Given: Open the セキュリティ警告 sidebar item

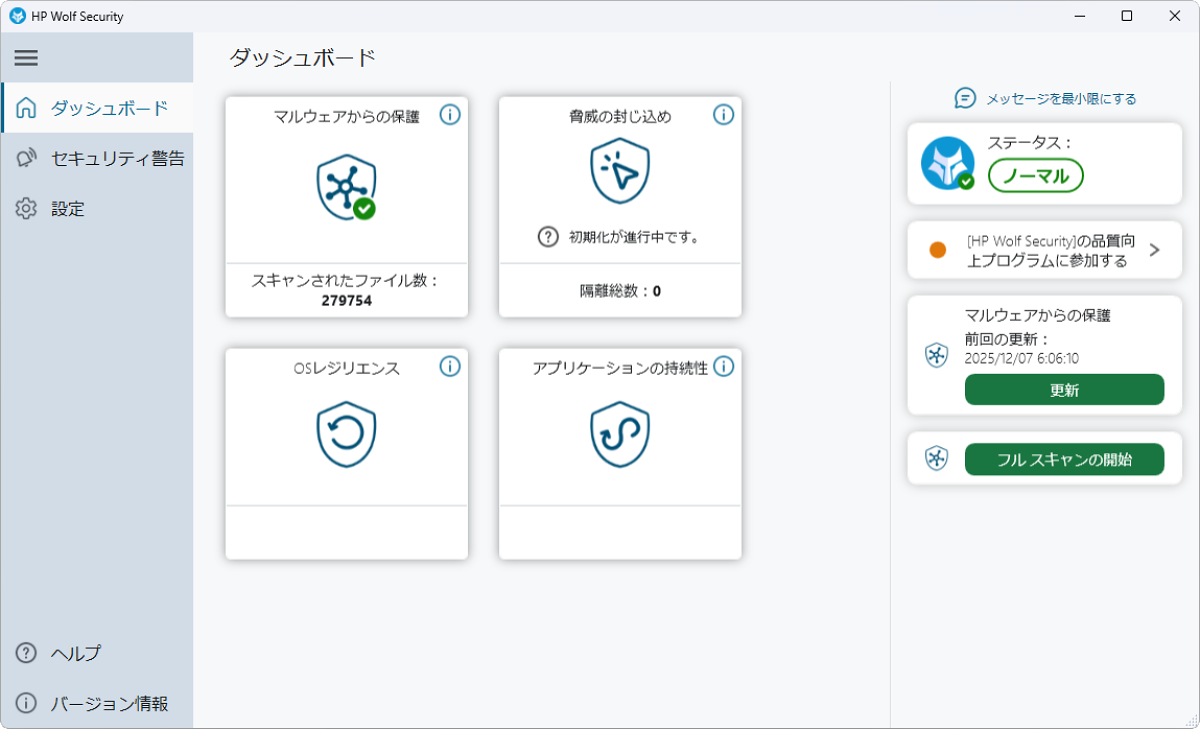Looking at the screenshot, I should 117,158.
